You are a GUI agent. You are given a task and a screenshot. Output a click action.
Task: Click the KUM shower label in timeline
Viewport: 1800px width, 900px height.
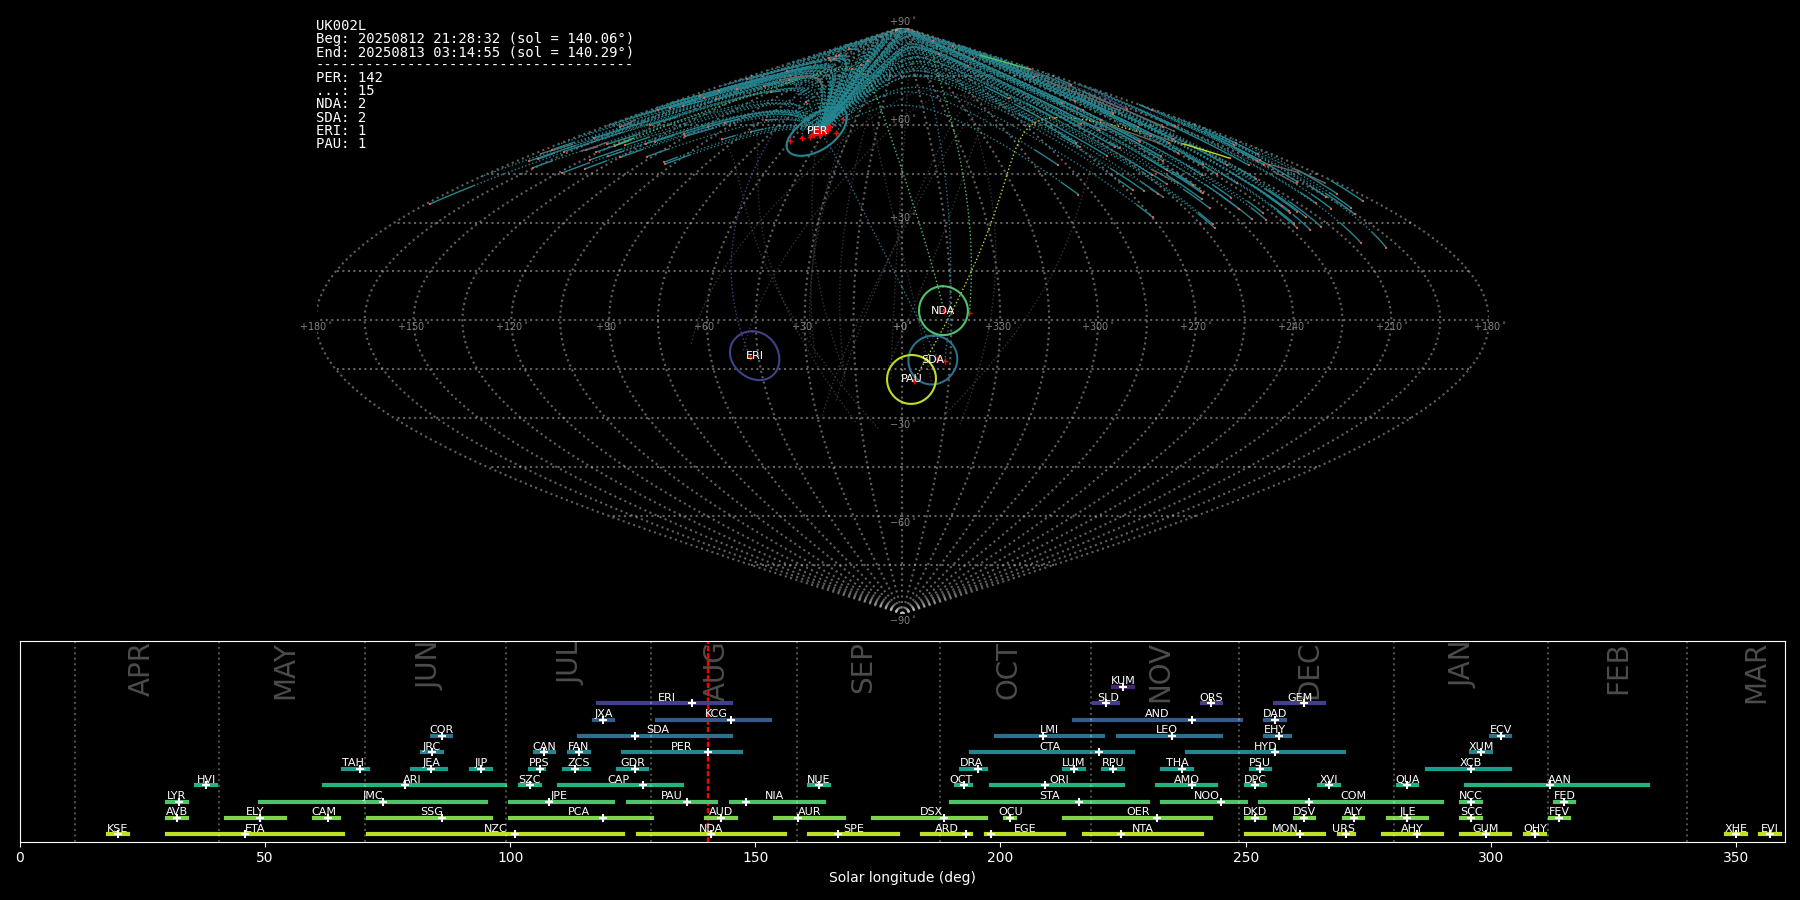pos(1123,680)
